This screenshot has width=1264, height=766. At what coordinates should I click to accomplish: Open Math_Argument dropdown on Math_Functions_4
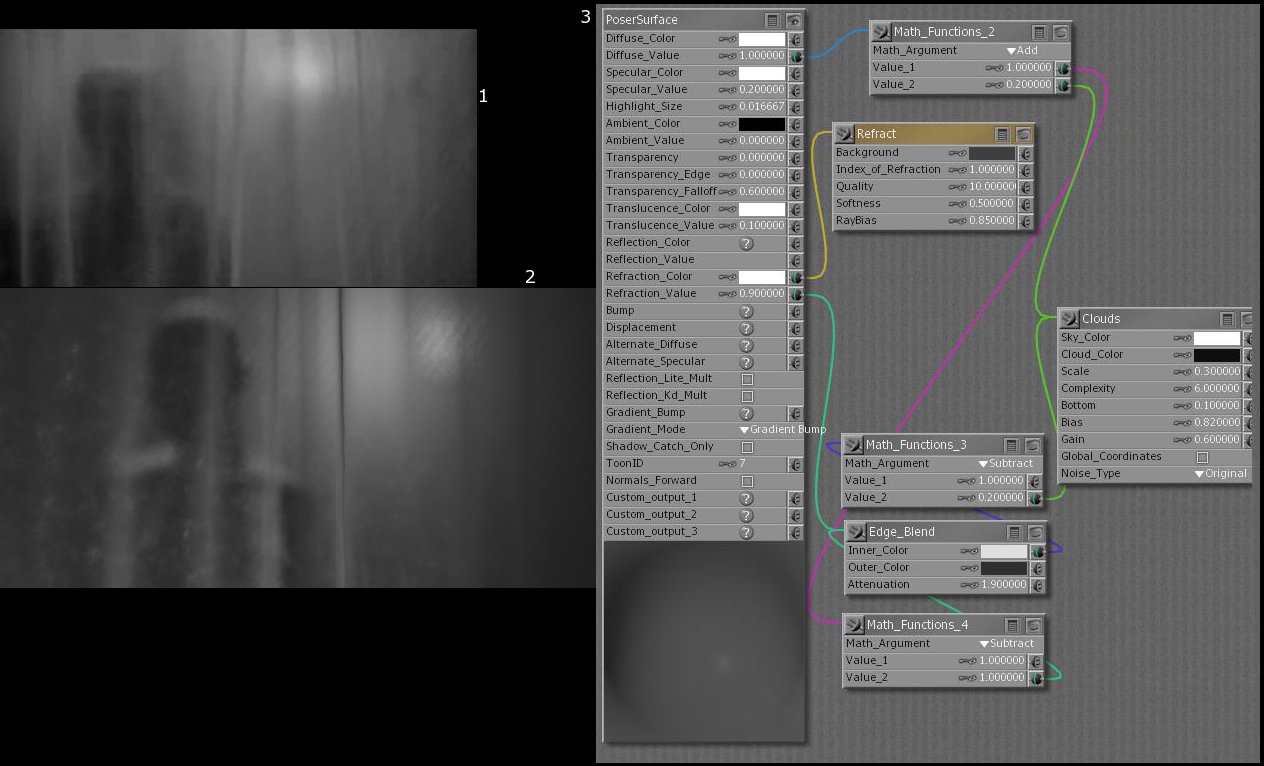tap(1006, 644)
